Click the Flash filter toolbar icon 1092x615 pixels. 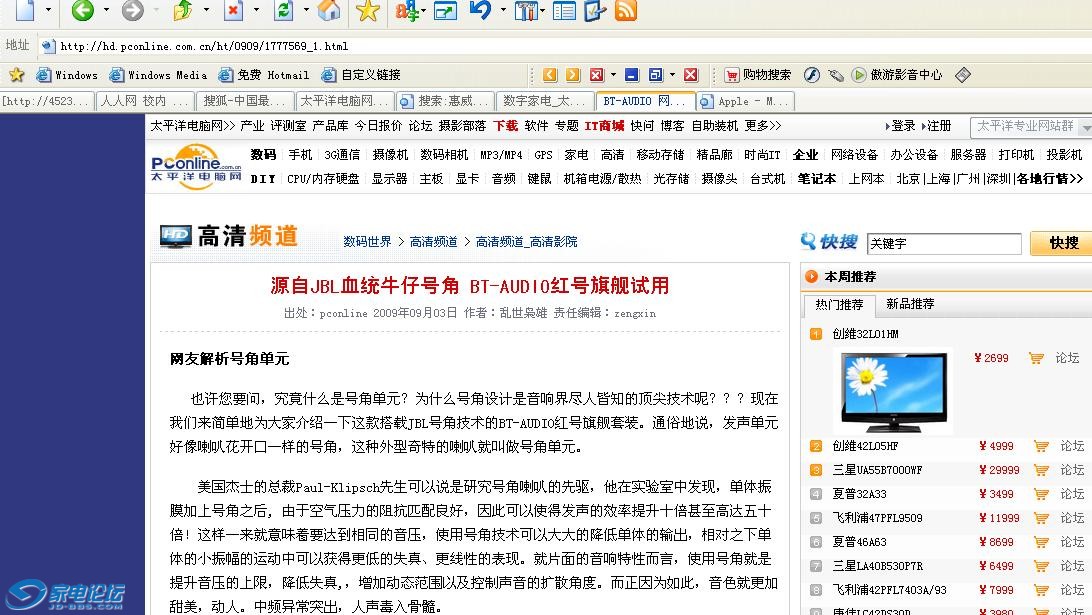[x=811, y=75]
